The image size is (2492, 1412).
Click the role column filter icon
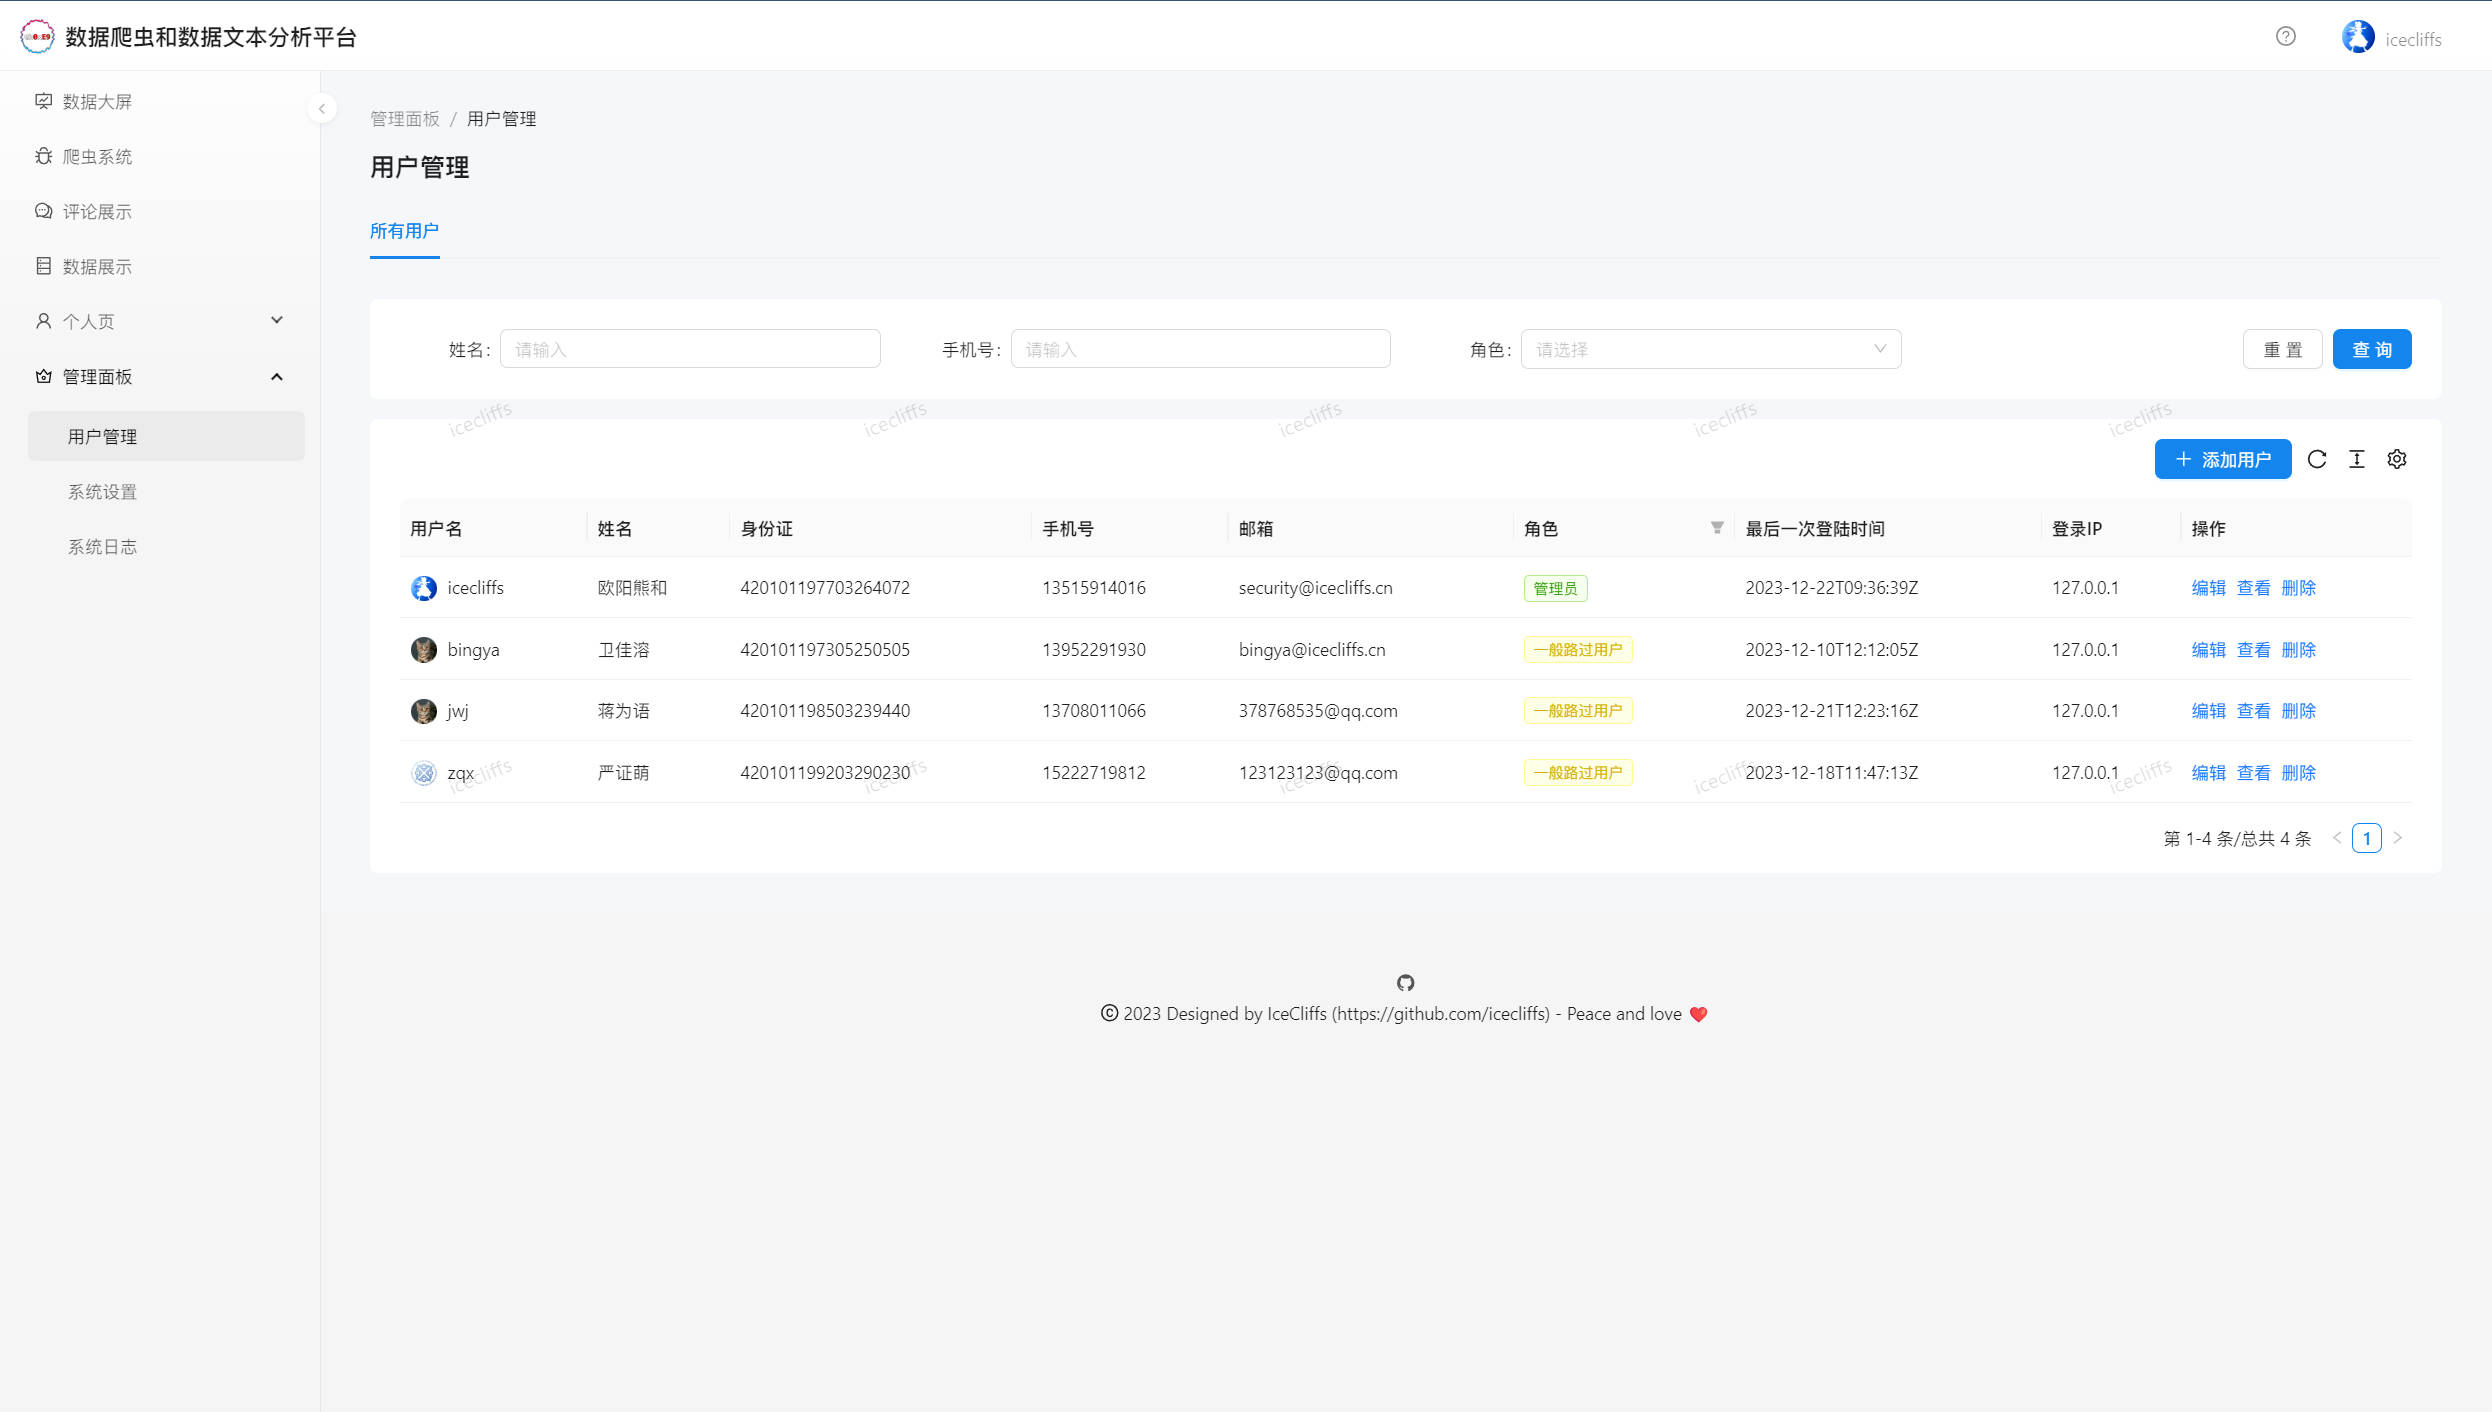point(1716,528)
